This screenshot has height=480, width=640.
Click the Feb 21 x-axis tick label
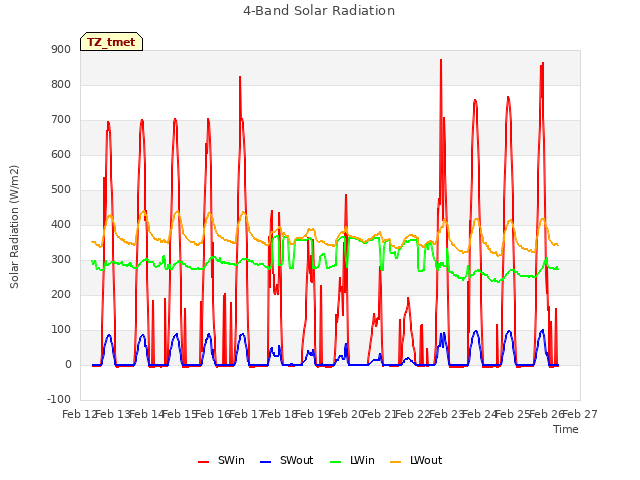[380, 414]
